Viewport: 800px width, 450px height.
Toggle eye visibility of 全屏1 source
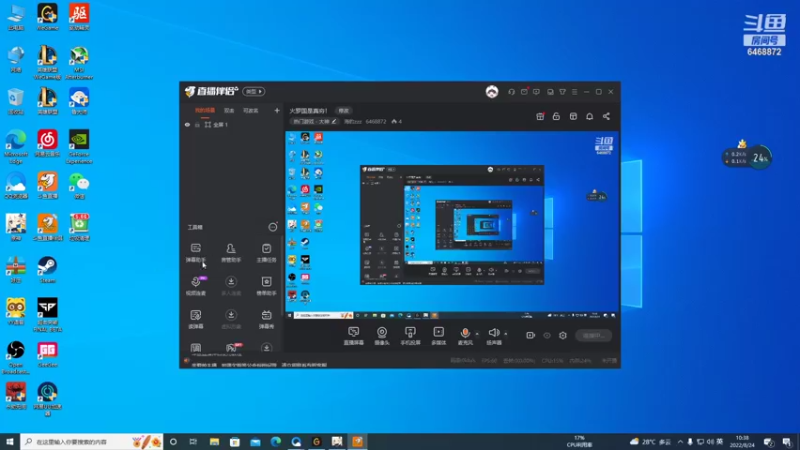[x=187, y=124]
